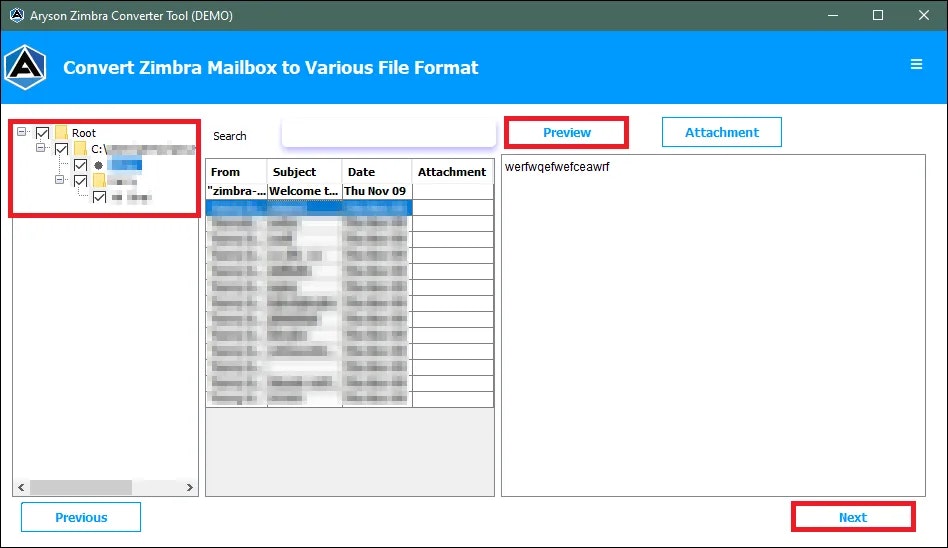Toggle checkbox of the second subfolder
Screen dimensions: 948x548
pos(80,181)
